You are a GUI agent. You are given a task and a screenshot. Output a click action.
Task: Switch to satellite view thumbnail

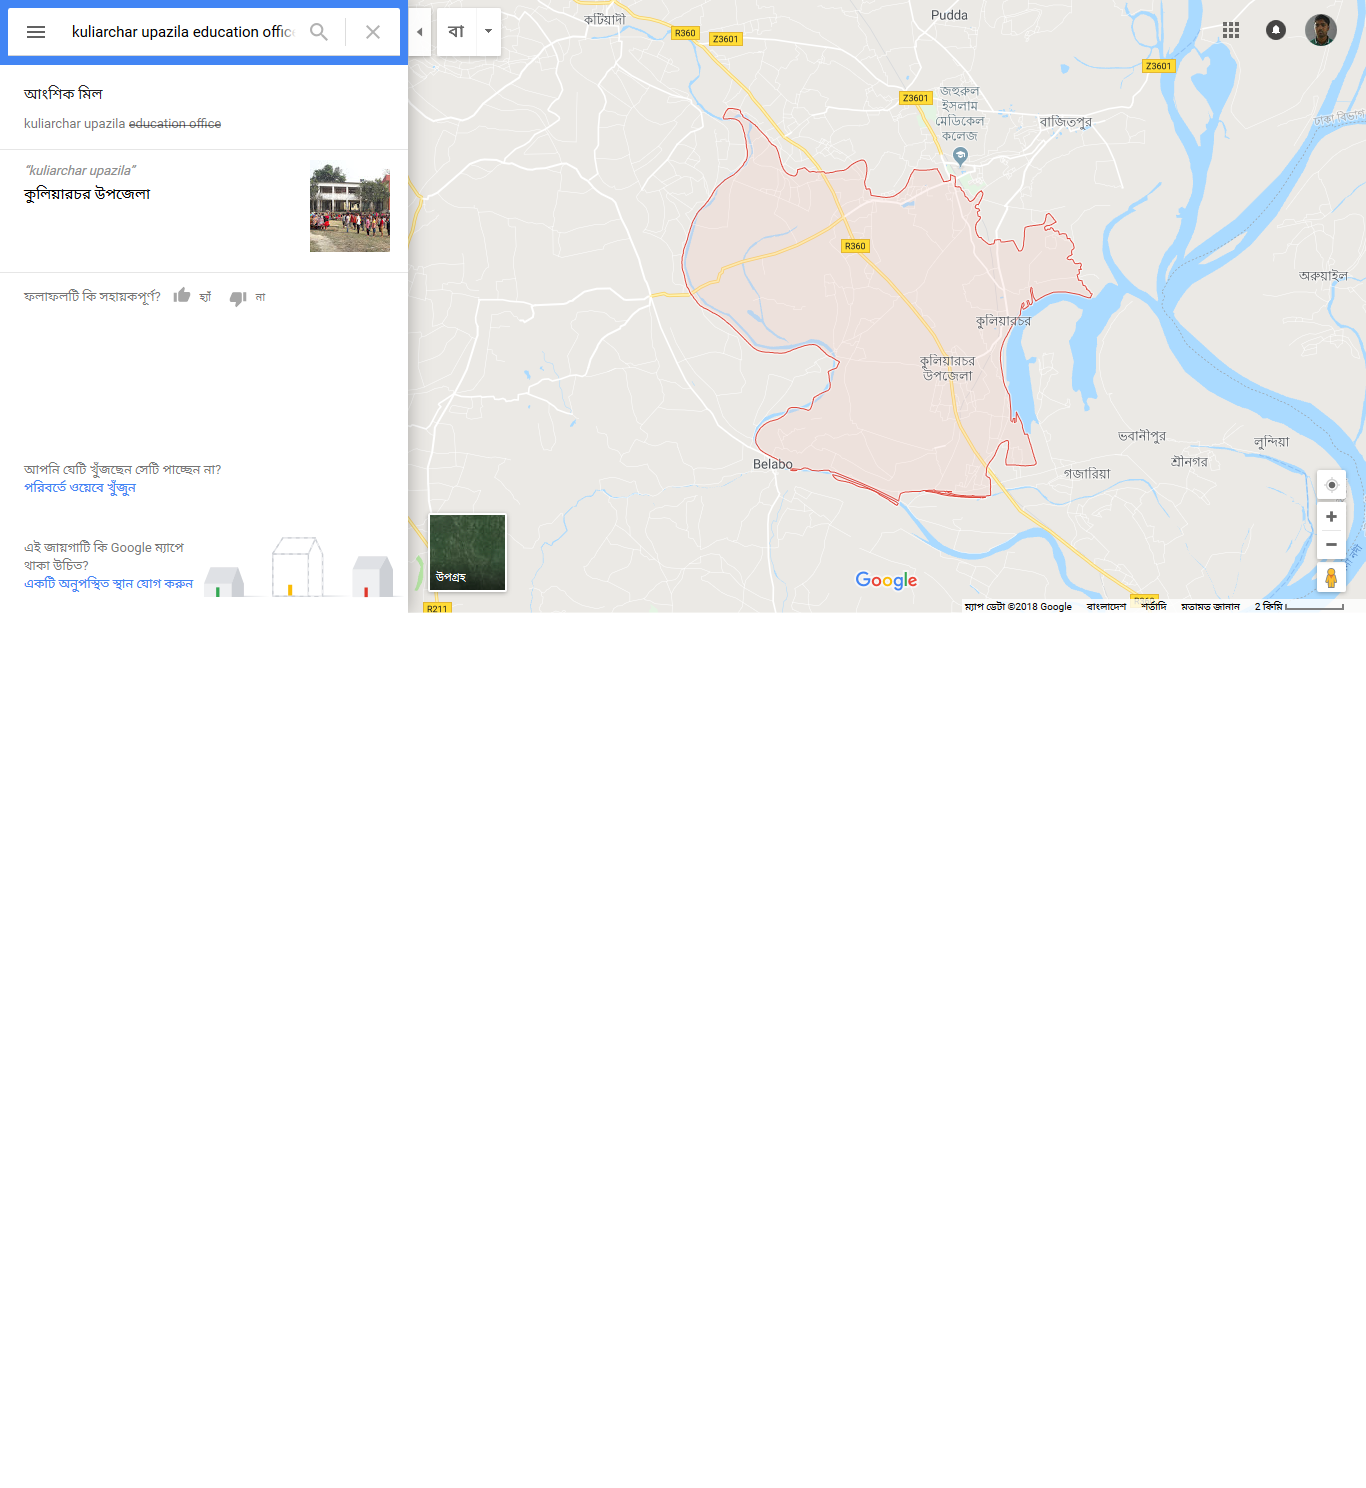pos(467,552)
